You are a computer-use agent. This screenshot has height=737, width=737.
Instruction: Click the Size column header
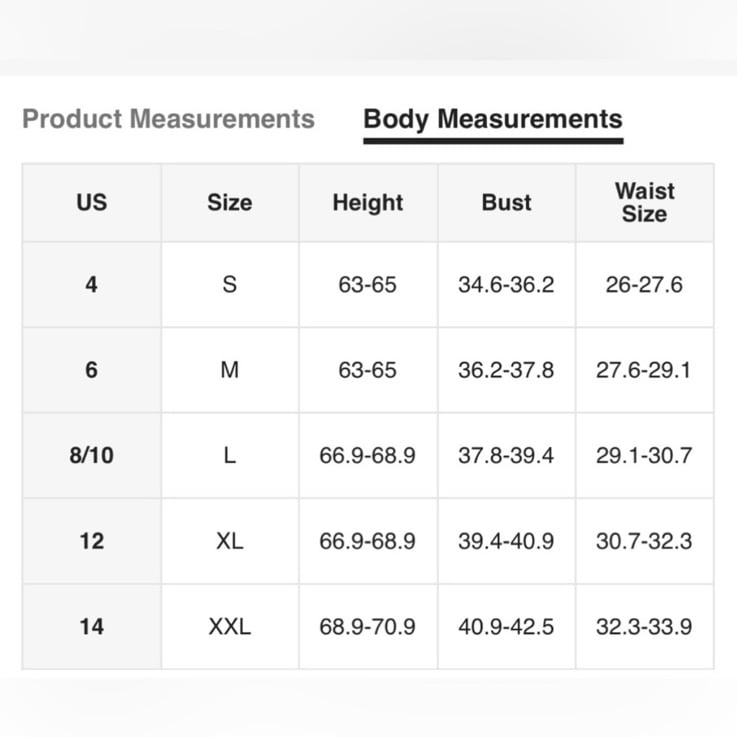(230, 203)
